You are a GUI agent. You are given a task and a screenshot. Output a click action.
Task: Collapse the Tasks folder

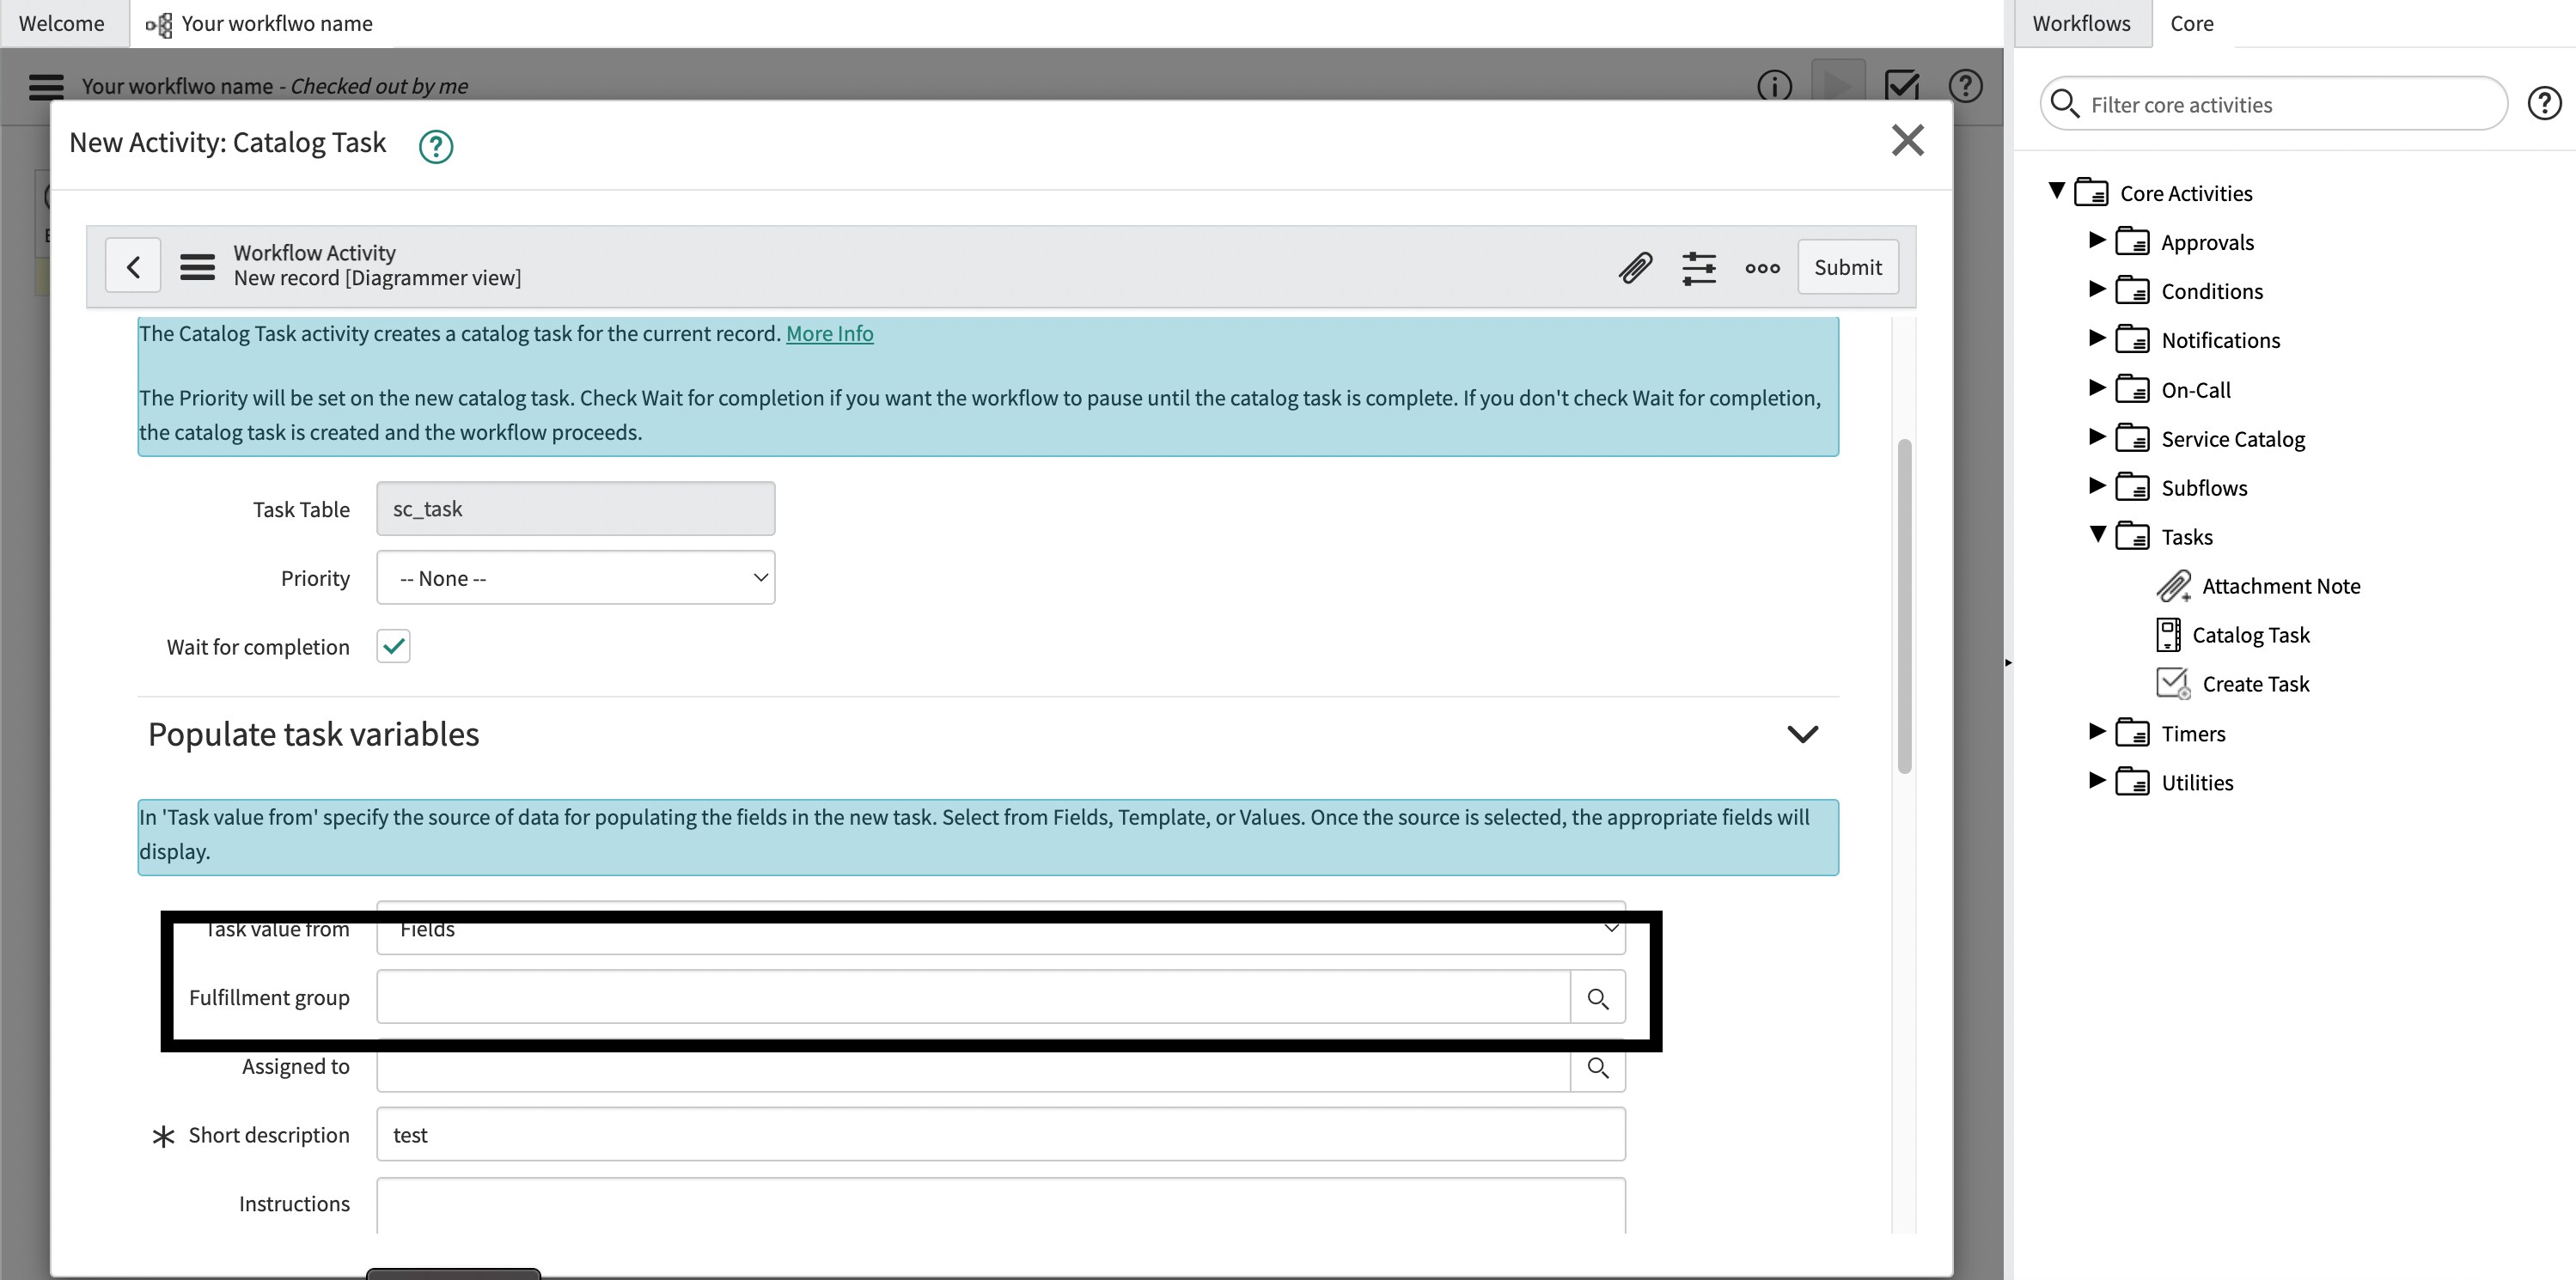coord(2097,535)
